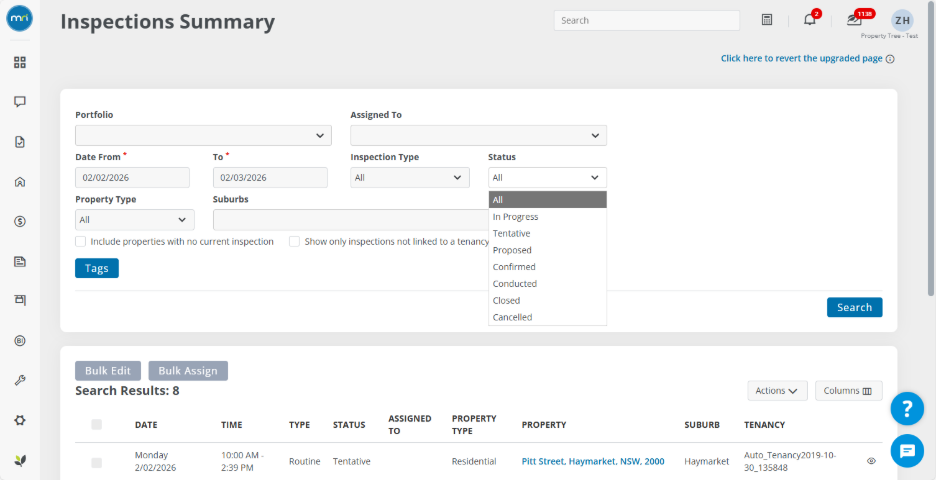This screenshot has width=936, height=480.
Task: Click the leaf sprout sidebar icon
Action: pos(20,460)
